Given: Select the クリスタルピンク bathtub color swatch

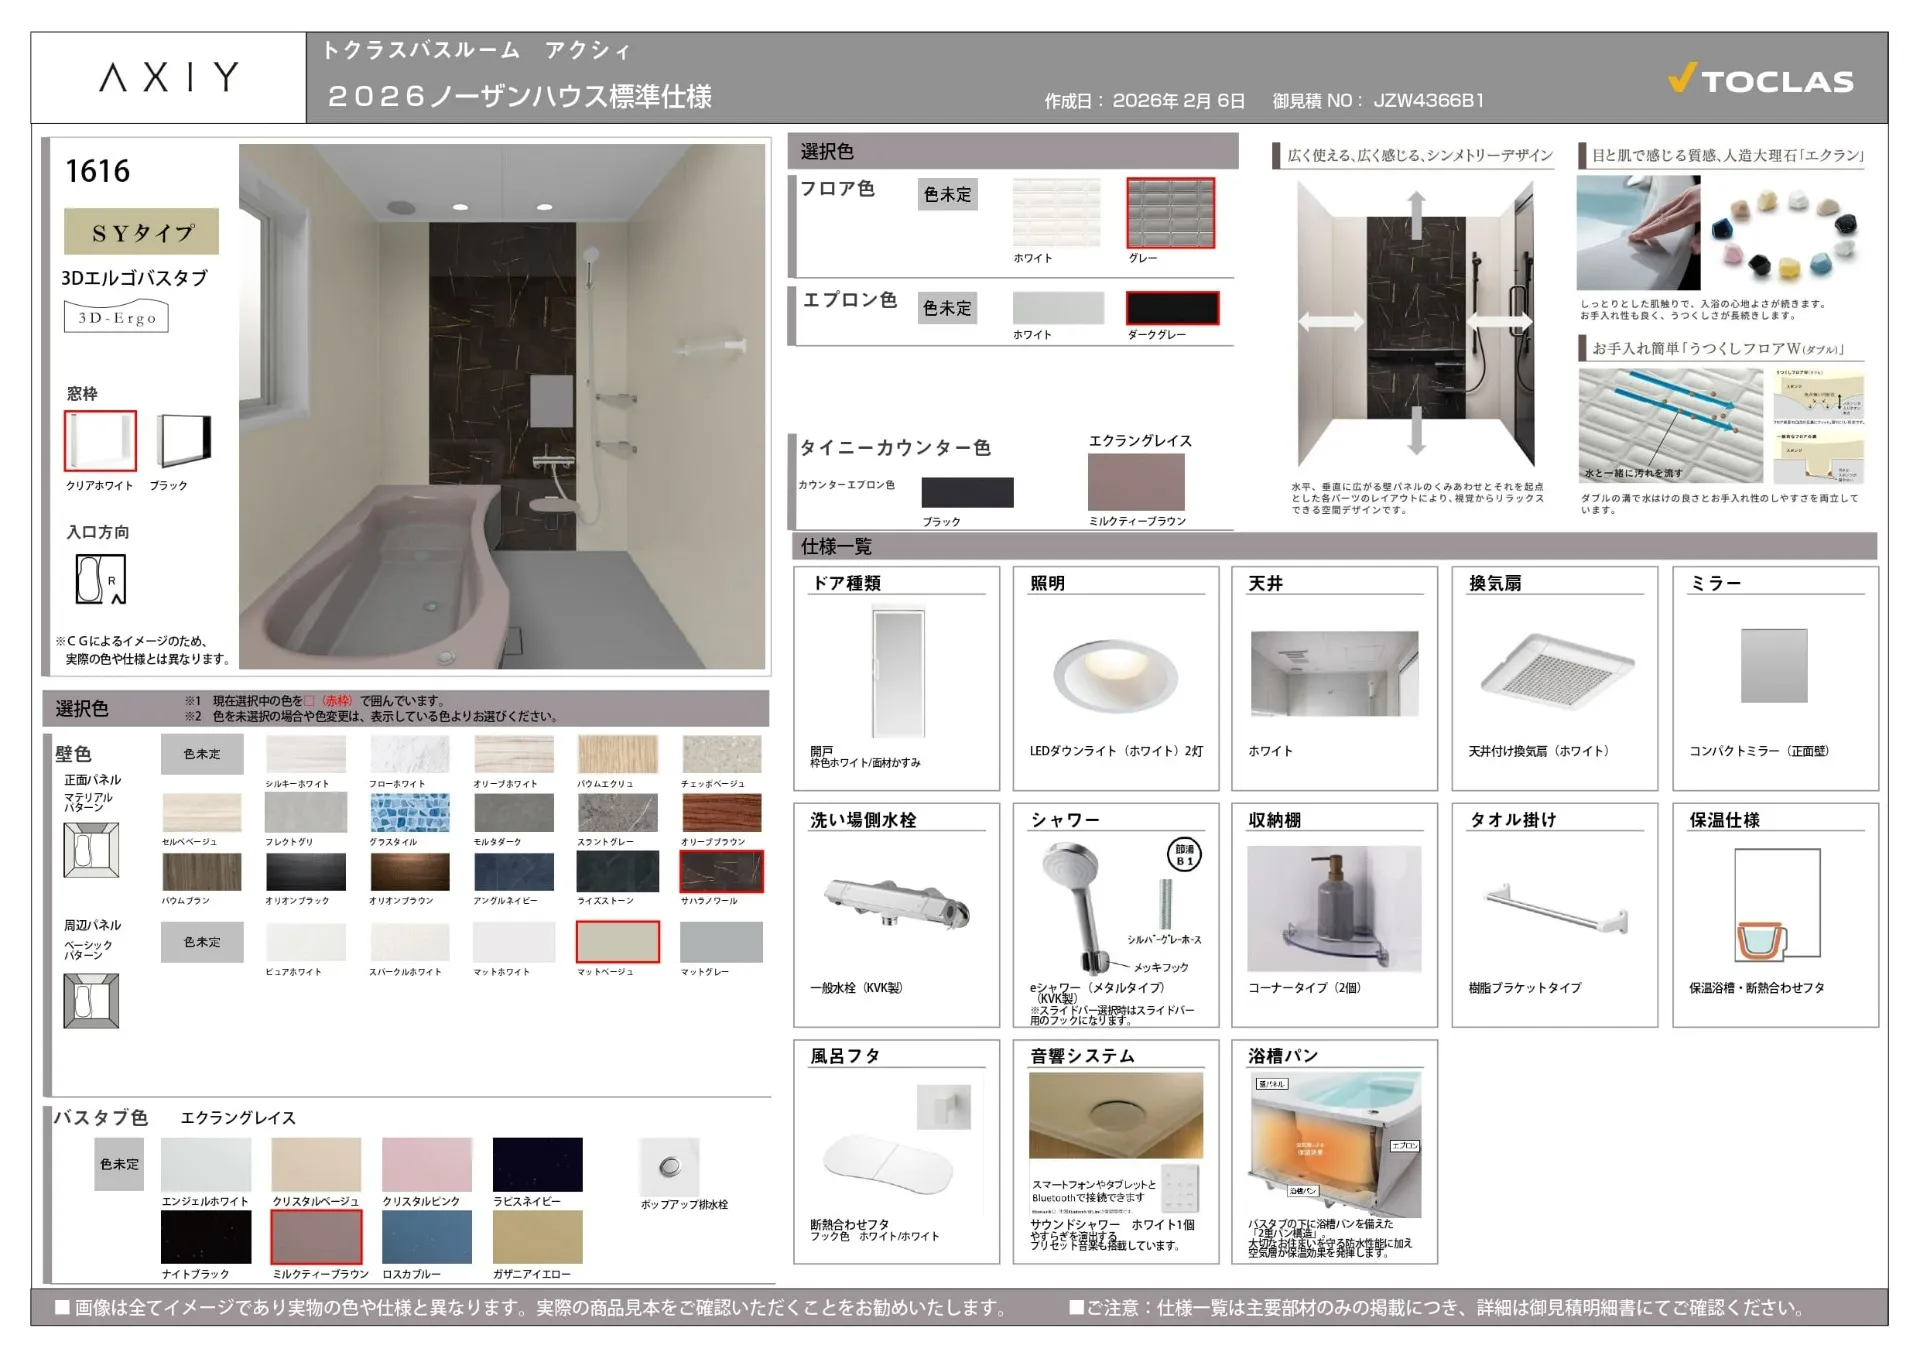Looking at the screenshot, I should tap(426, 1163).
